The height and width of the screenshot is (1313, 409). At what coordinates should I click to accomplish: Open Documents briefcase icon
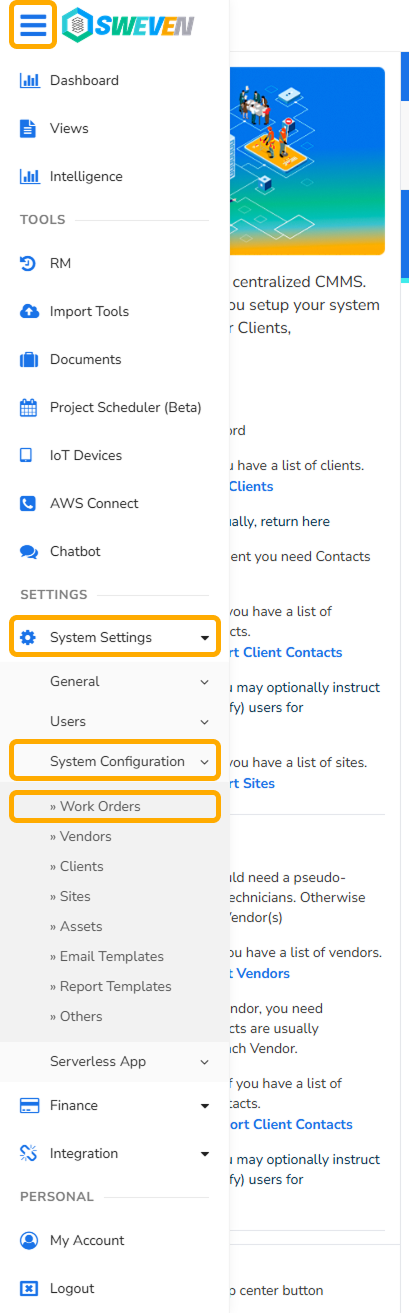(x=29, y=359)
